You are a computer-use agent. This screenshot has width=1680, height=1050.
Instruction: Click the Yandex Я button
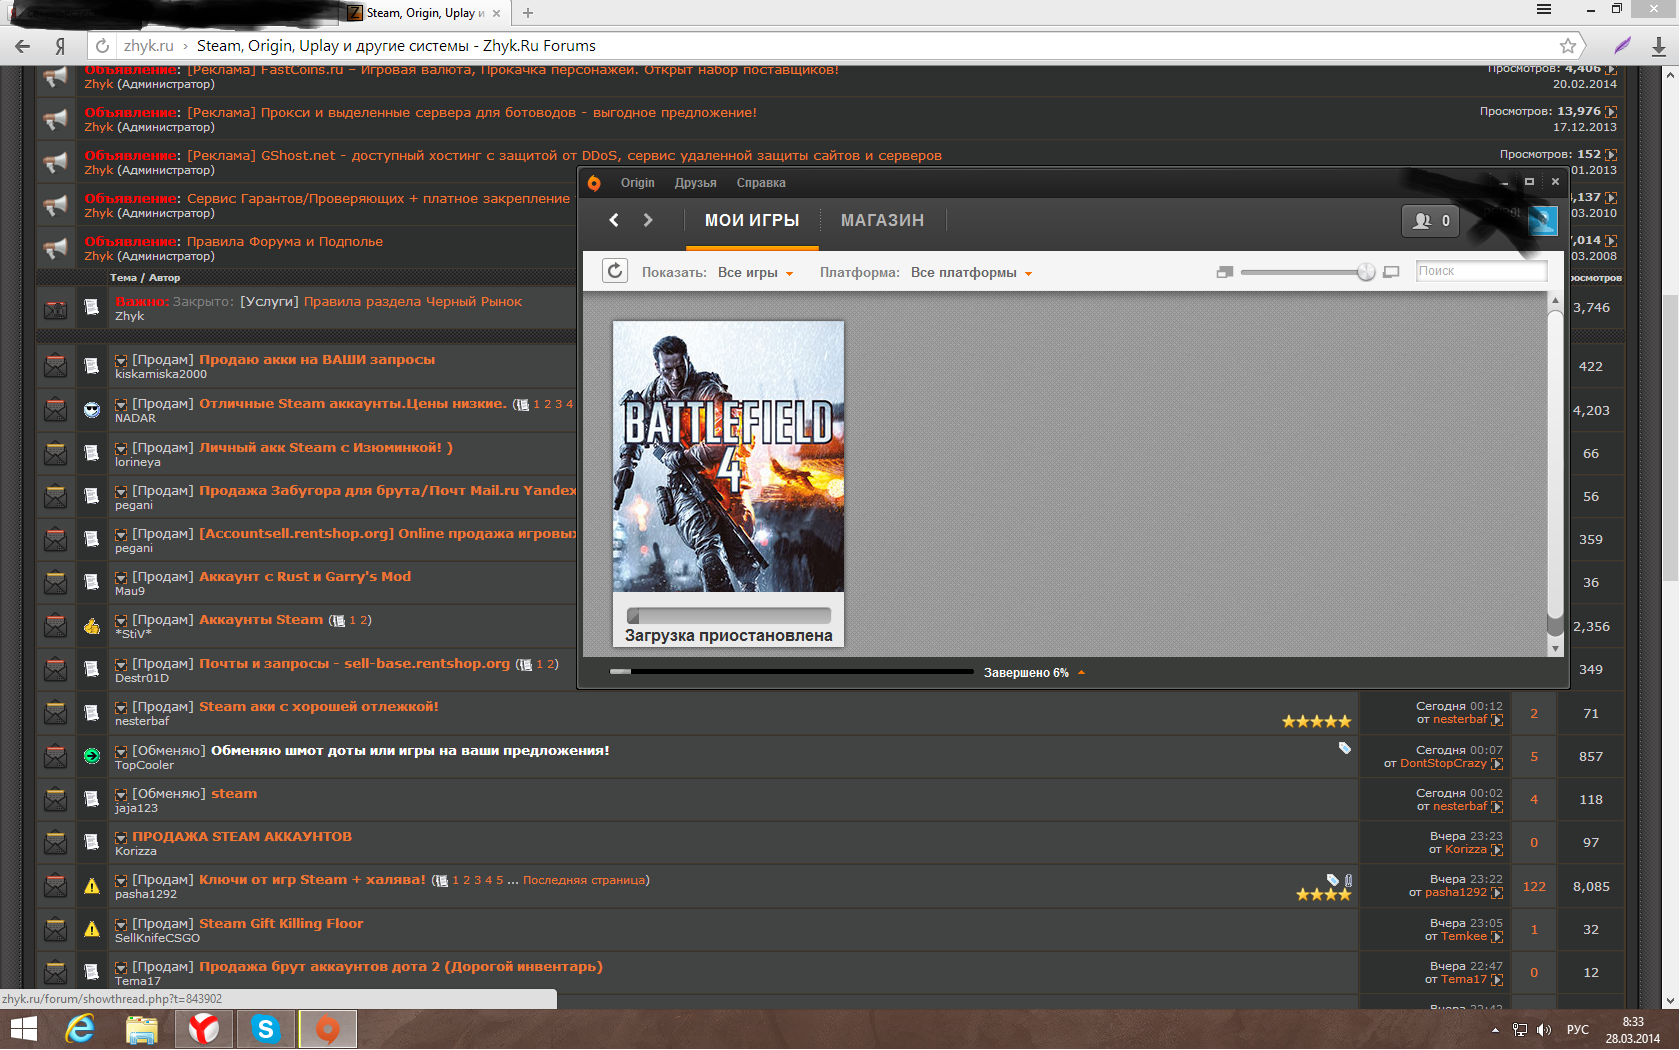coord(60,46)
